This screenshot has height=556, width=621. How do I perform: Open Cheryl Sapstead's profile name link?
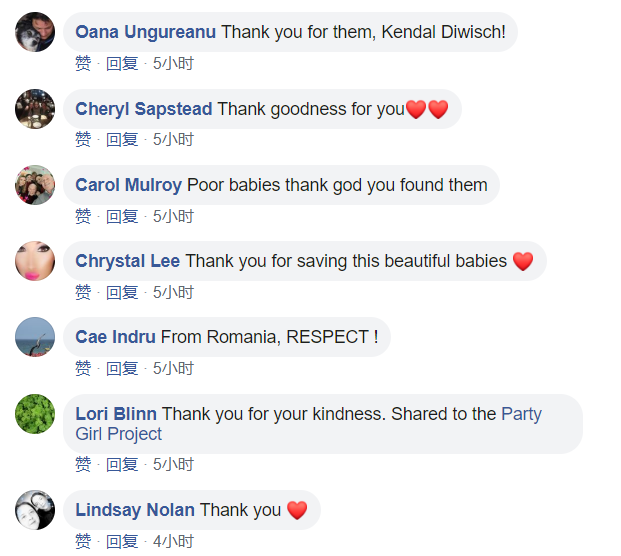pos(144,109)
